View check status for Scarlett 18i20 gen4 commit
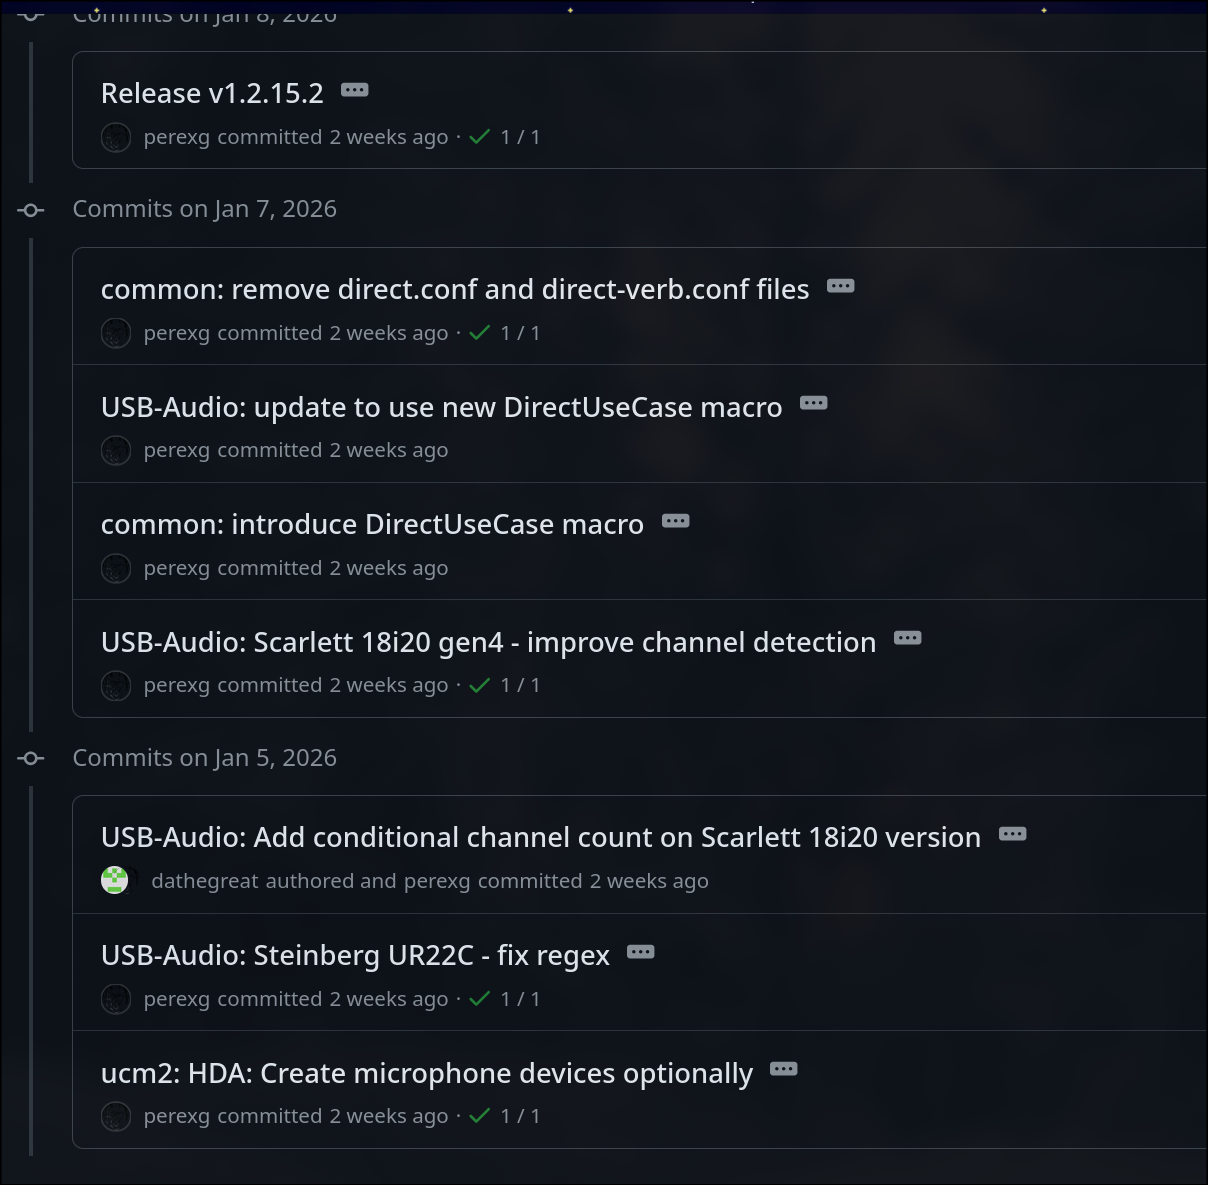The width and height of the screenshot is (1208, 1185). pos(480,685)
